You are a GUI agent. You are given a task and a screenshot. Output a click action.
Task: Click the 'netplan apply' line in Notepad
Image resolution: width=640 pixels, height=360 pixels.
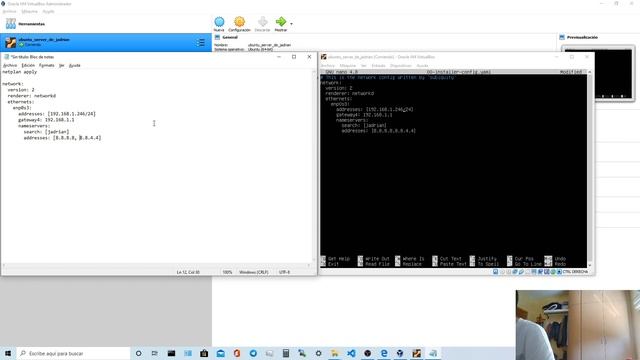click(x=20, y=72)
